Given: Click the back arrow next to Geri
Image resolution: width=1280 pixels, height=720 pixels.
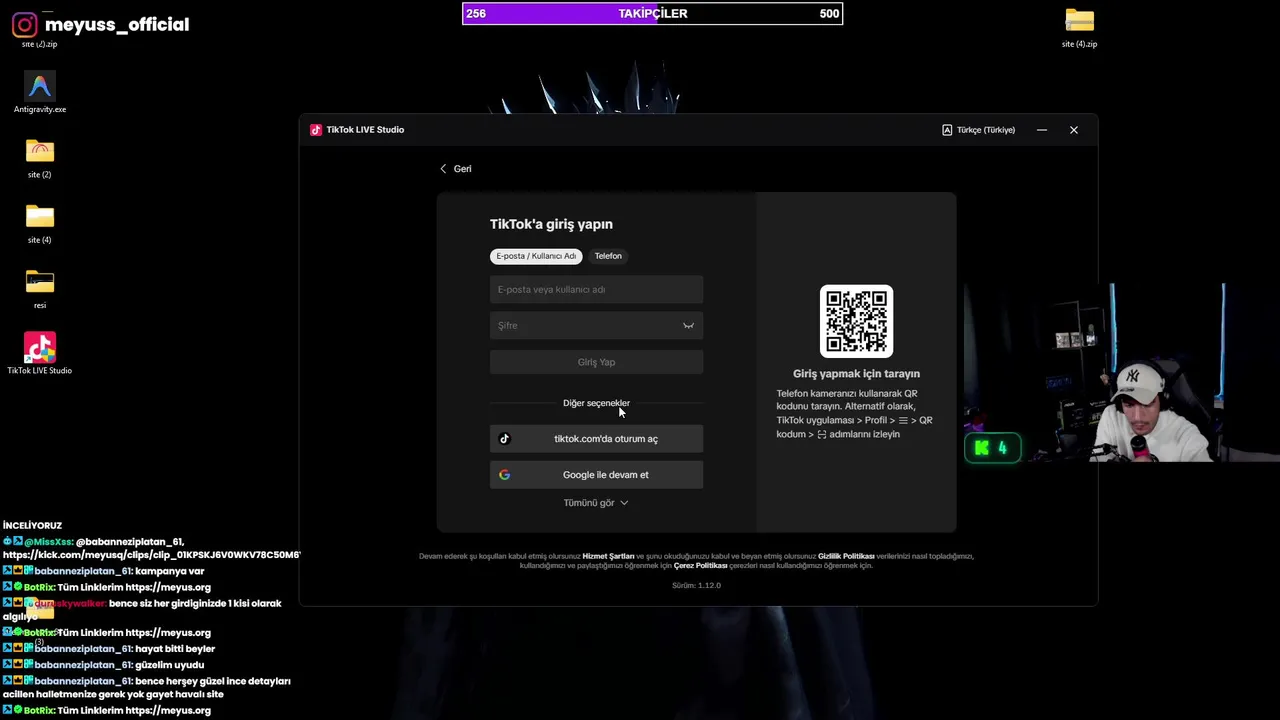Looking at the screenshot, I should 443,169.
